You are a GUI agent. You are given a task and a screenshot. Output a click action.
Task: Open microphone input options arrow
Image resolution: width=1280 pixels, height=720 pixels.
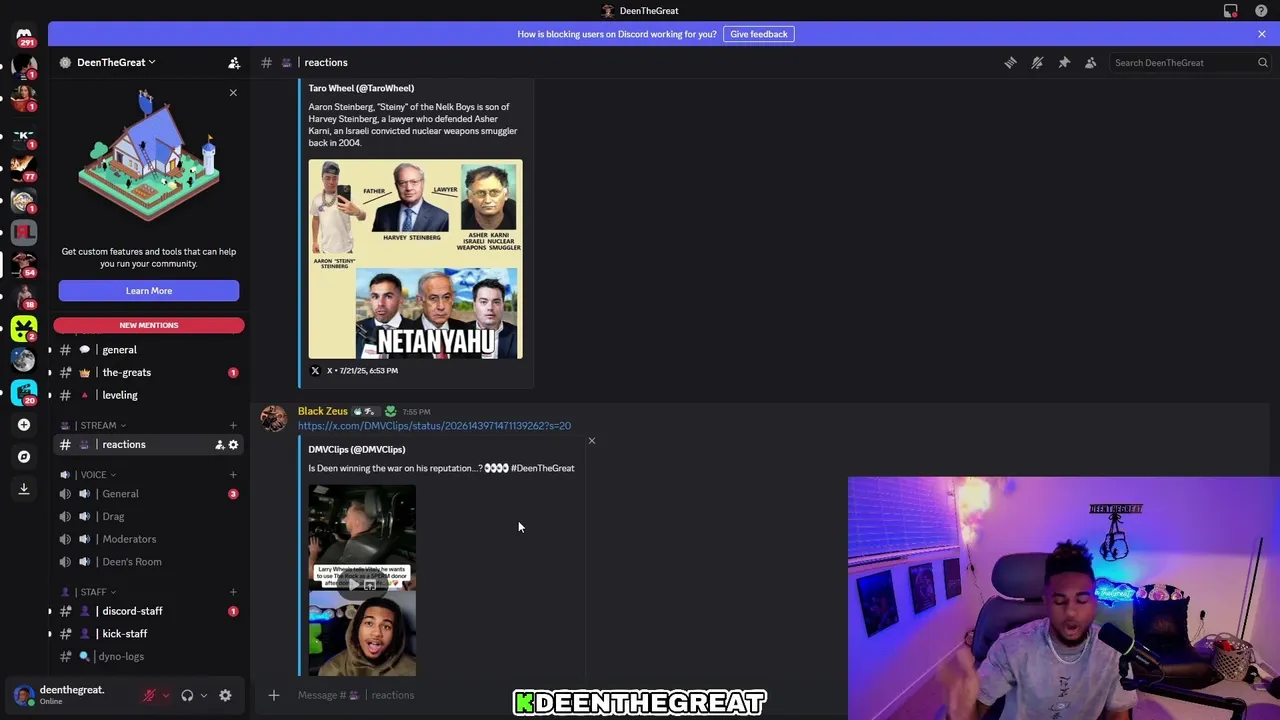tap(165, 695)
